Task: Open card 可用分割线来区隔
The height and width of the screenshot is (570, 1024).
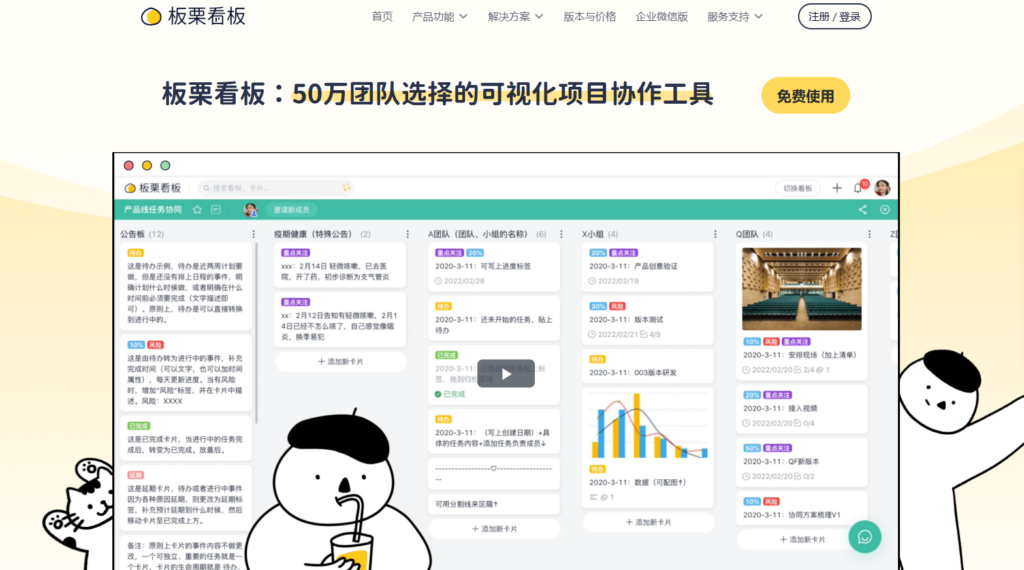Action: (x=494, y=504)
